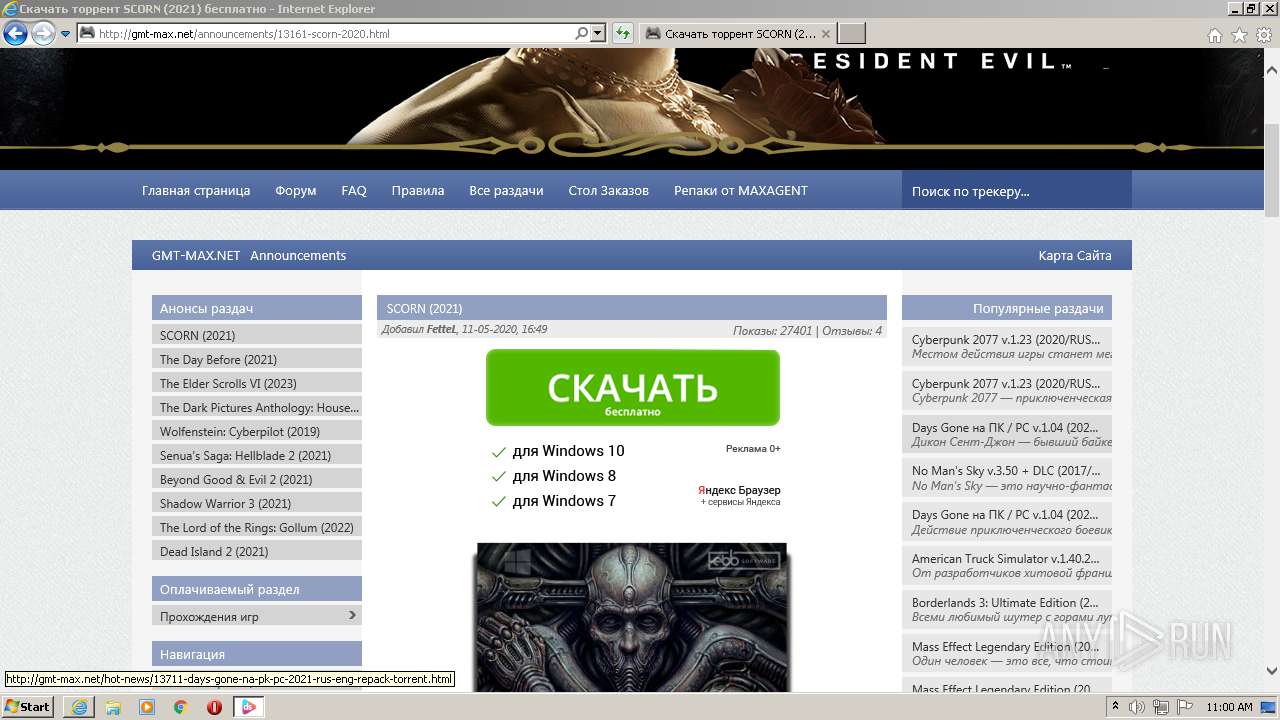
Task: Click the taskbar clock showing 11:00 AM
Action: (x=1229, y=707)
